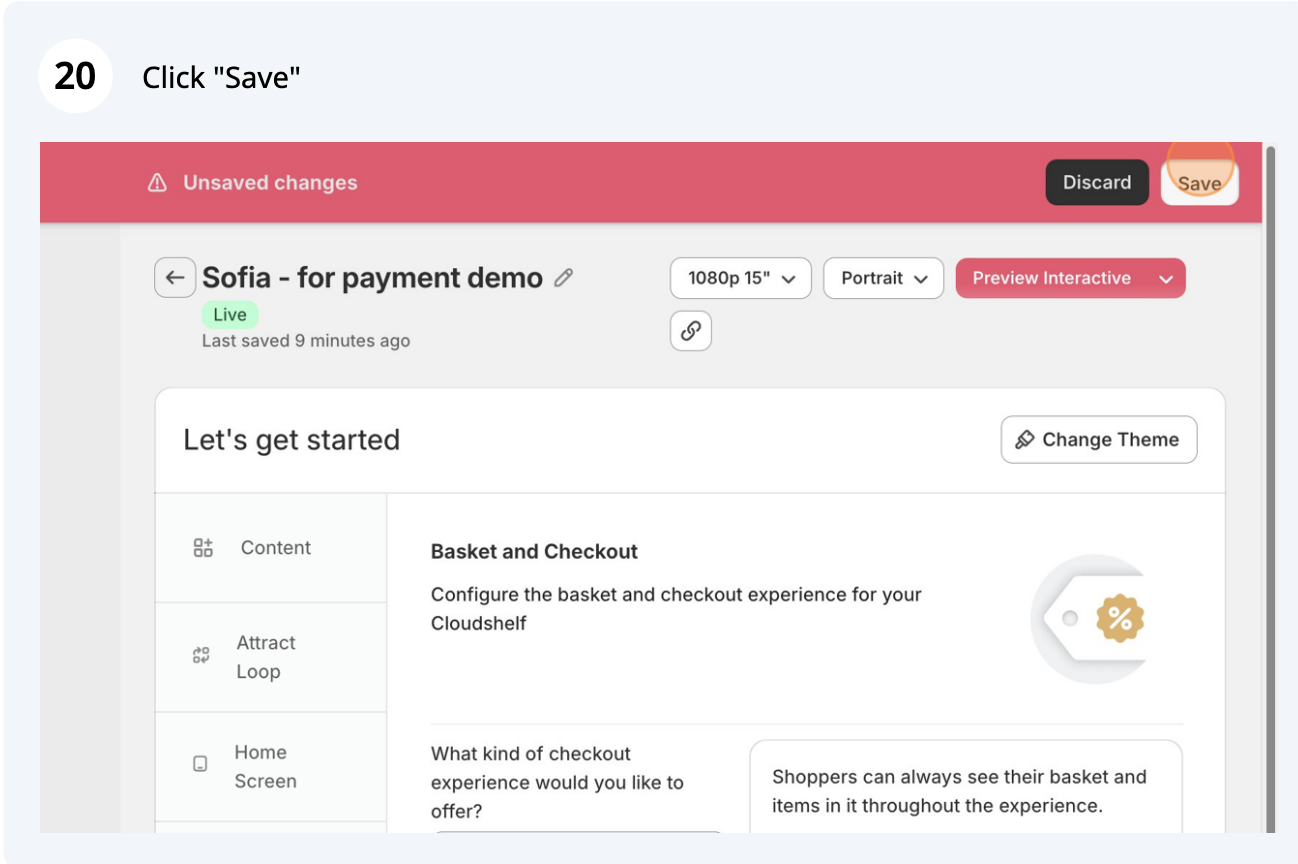Open the Home Screen tab
Image resolution: width=1298 pixels, height=864 pixels.
[271, 767]
